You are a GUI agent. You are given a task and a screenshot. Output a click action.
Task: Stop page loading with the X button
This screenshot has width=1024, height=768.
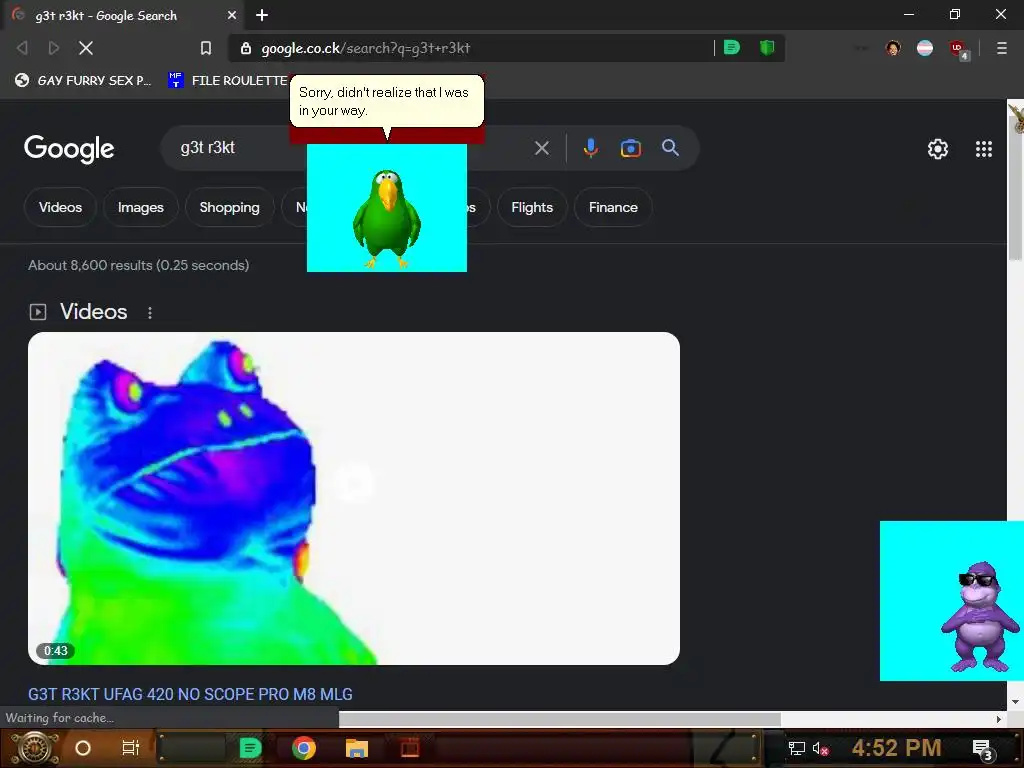coord(86,48)
